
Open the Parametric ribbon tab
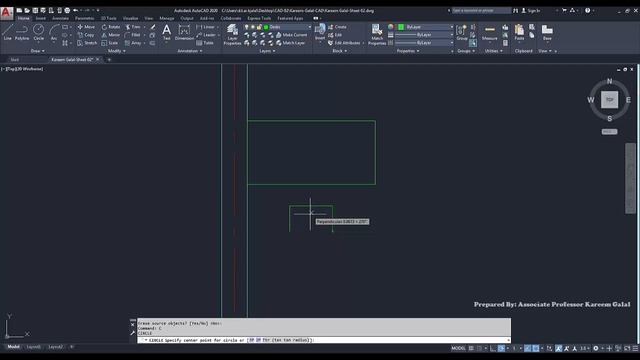coord(84,18)
